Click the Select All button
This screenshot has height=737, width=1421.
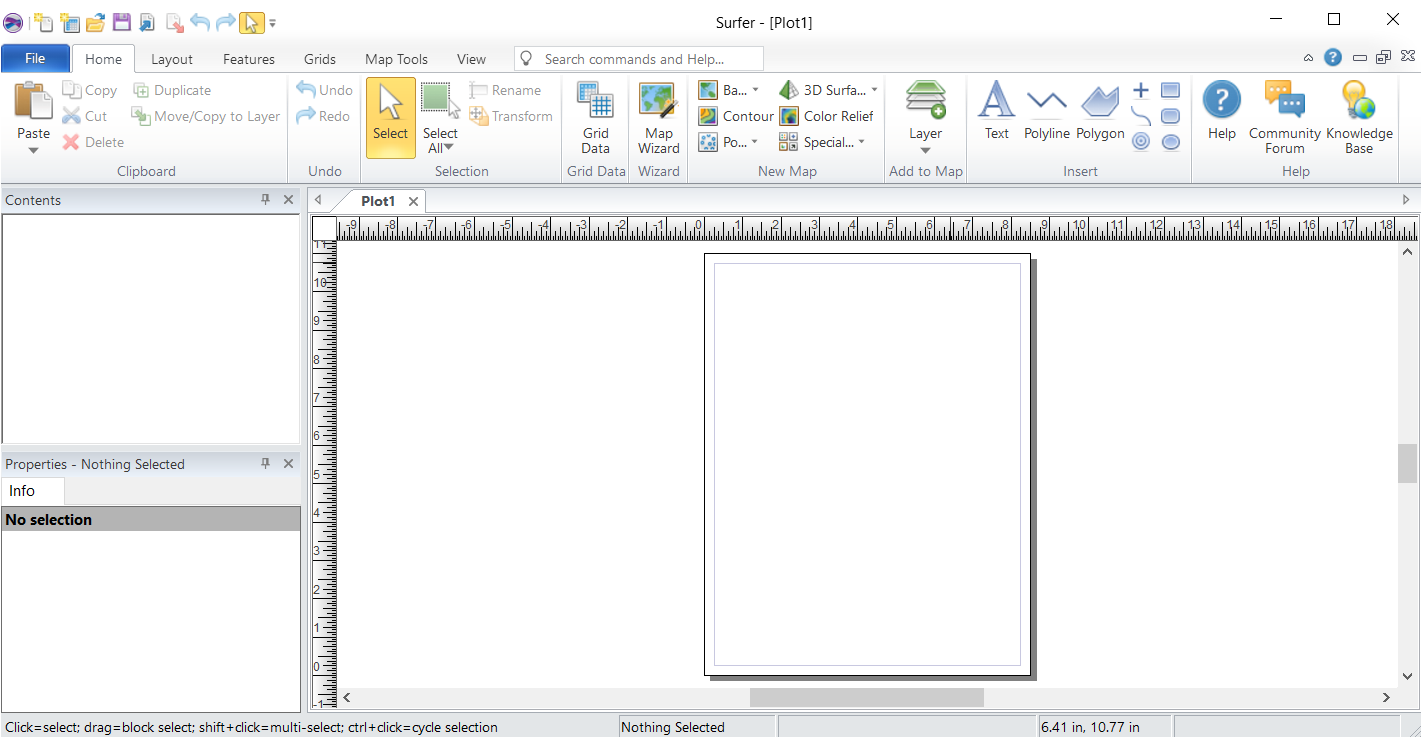pos(439,118)
